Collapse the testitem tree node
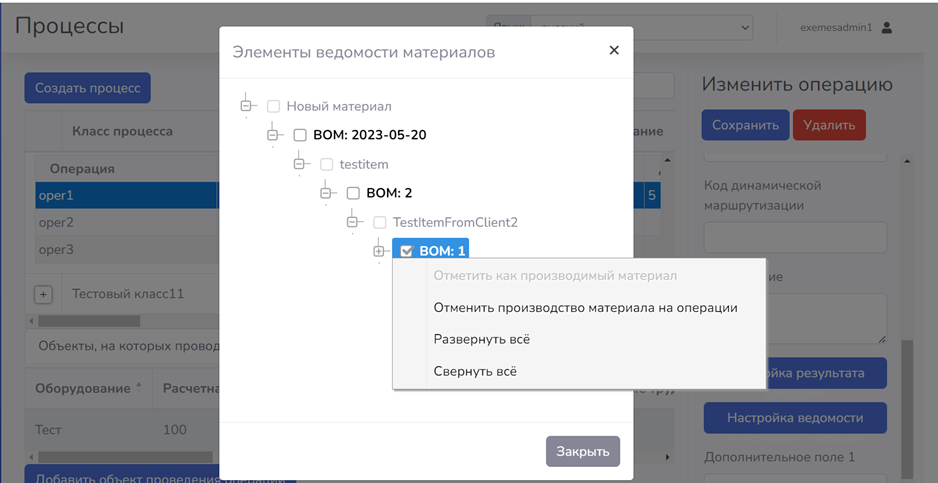Screen dimensions: 938x483 pos(300,164)
